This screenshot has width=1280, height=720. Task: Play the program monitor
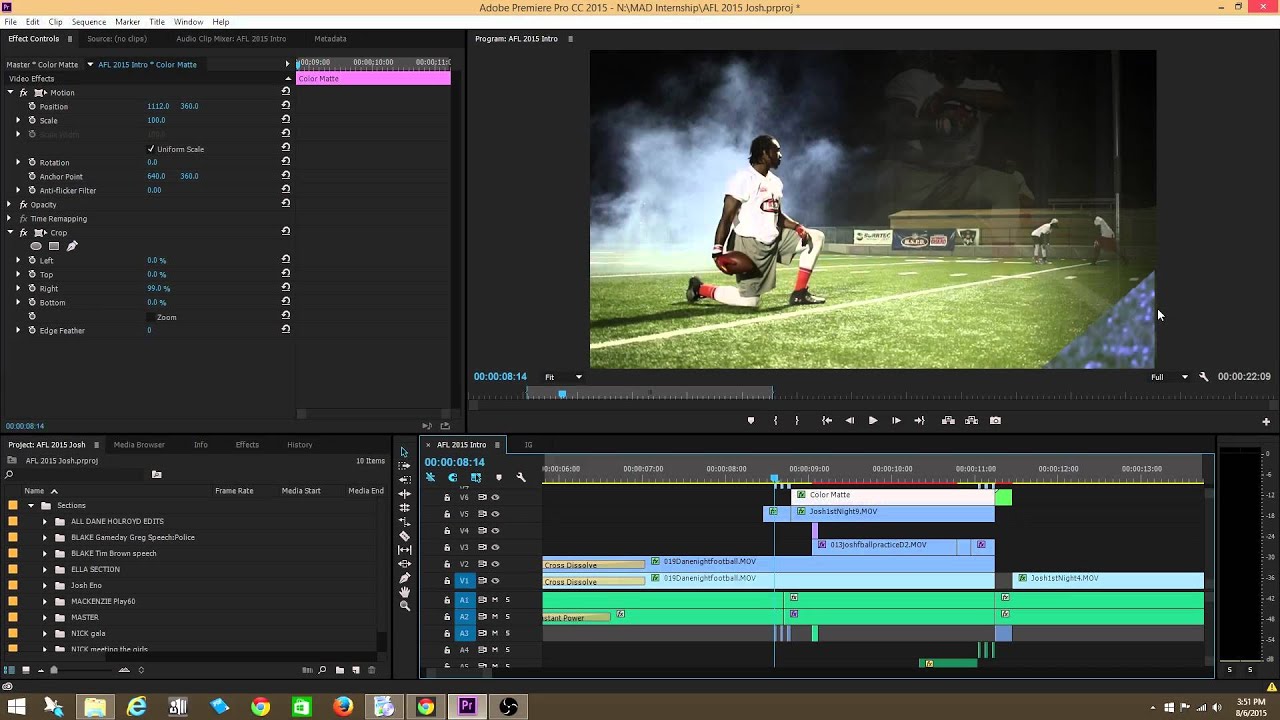tap(872, 421)
